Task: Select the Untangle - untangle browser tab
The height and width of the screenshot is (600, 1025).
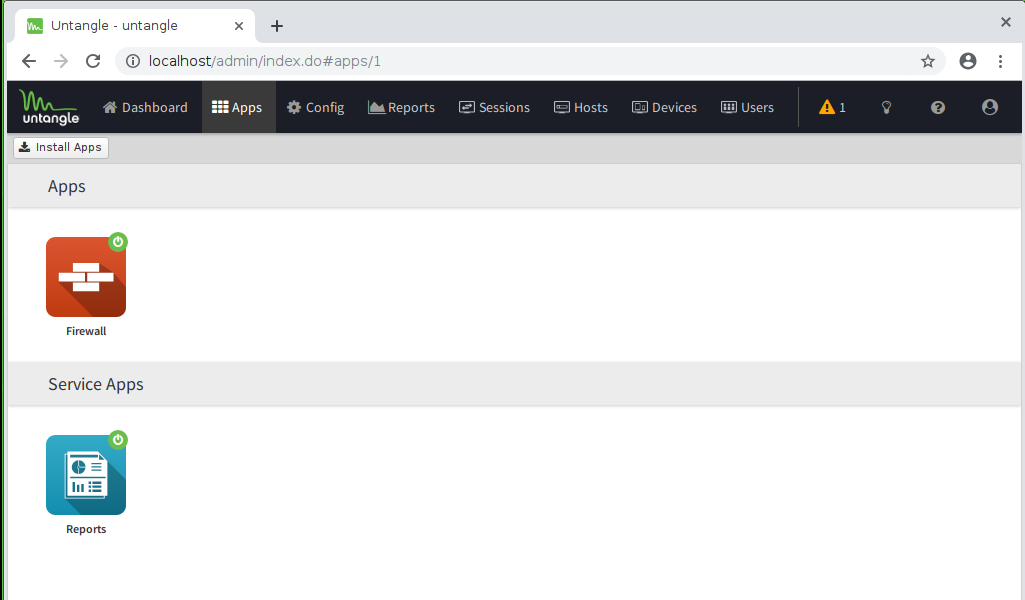Action: (135, 25)
